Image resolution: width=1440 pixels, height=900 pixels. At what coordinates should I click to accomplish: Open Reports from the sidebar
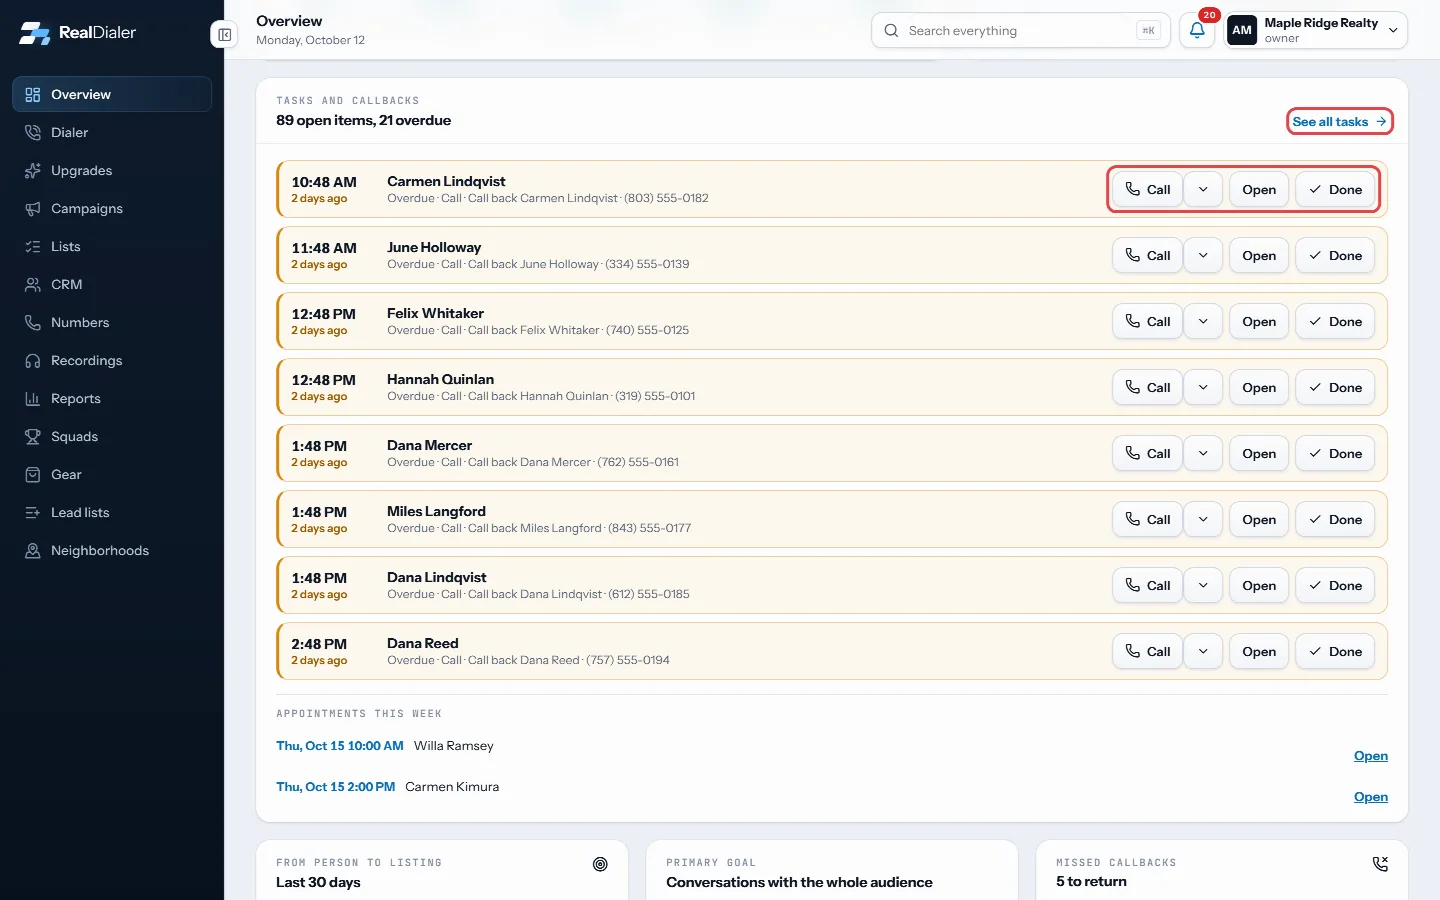coord(112,399)
